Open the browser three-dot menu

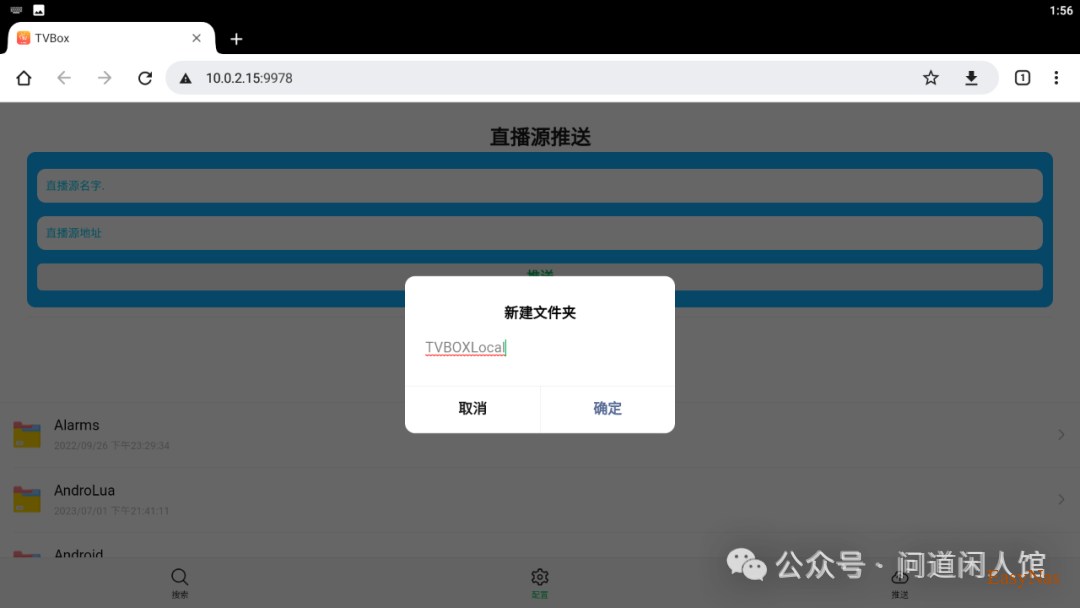click(x=1056, y=78)
